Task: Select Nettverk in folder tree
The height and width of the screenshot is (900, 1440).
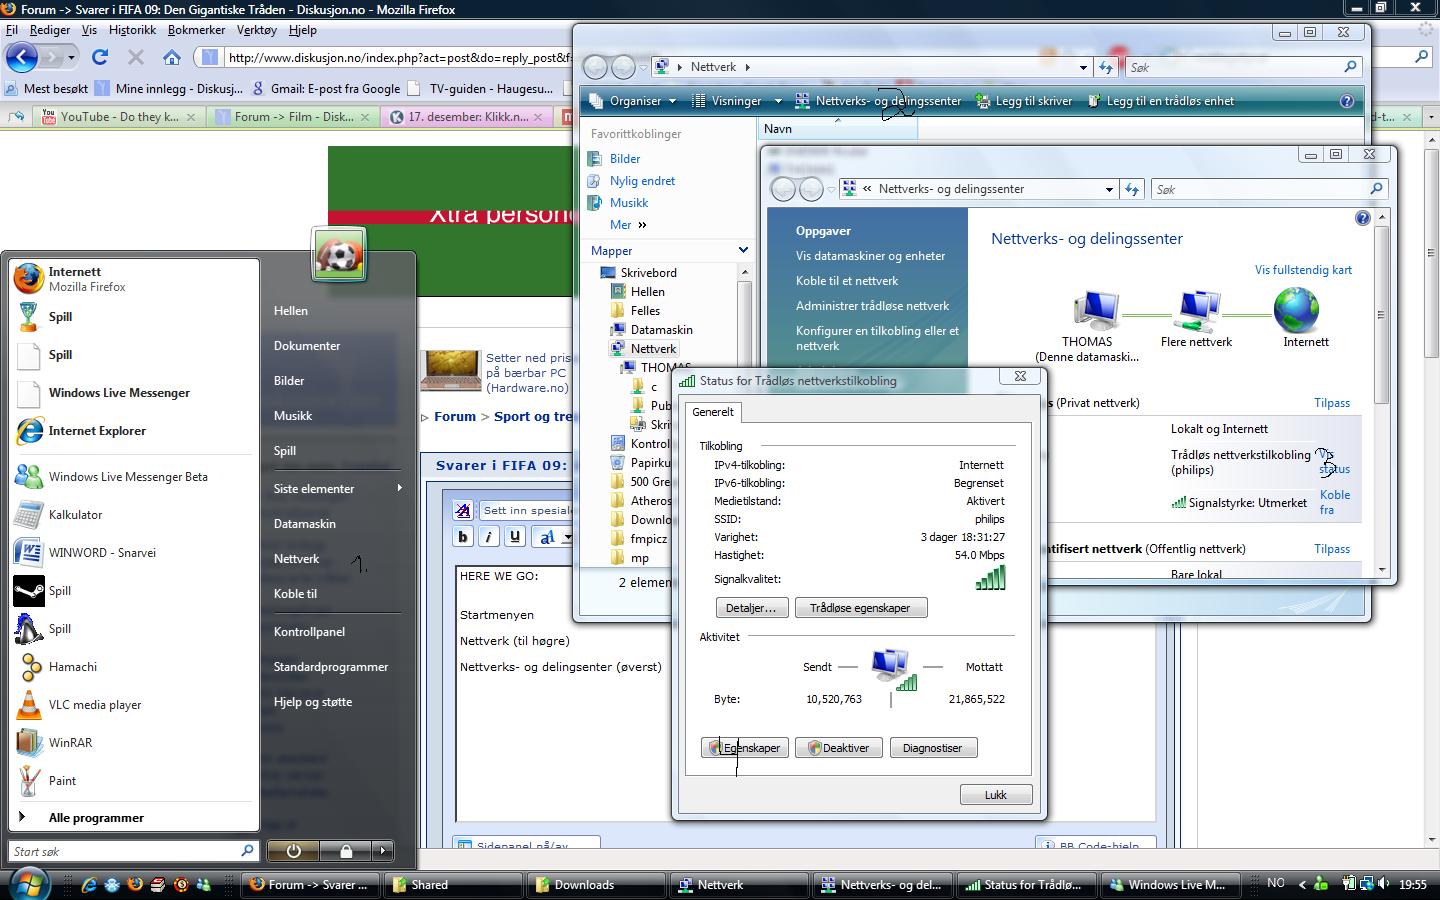Action: click(x=653, y=349)
